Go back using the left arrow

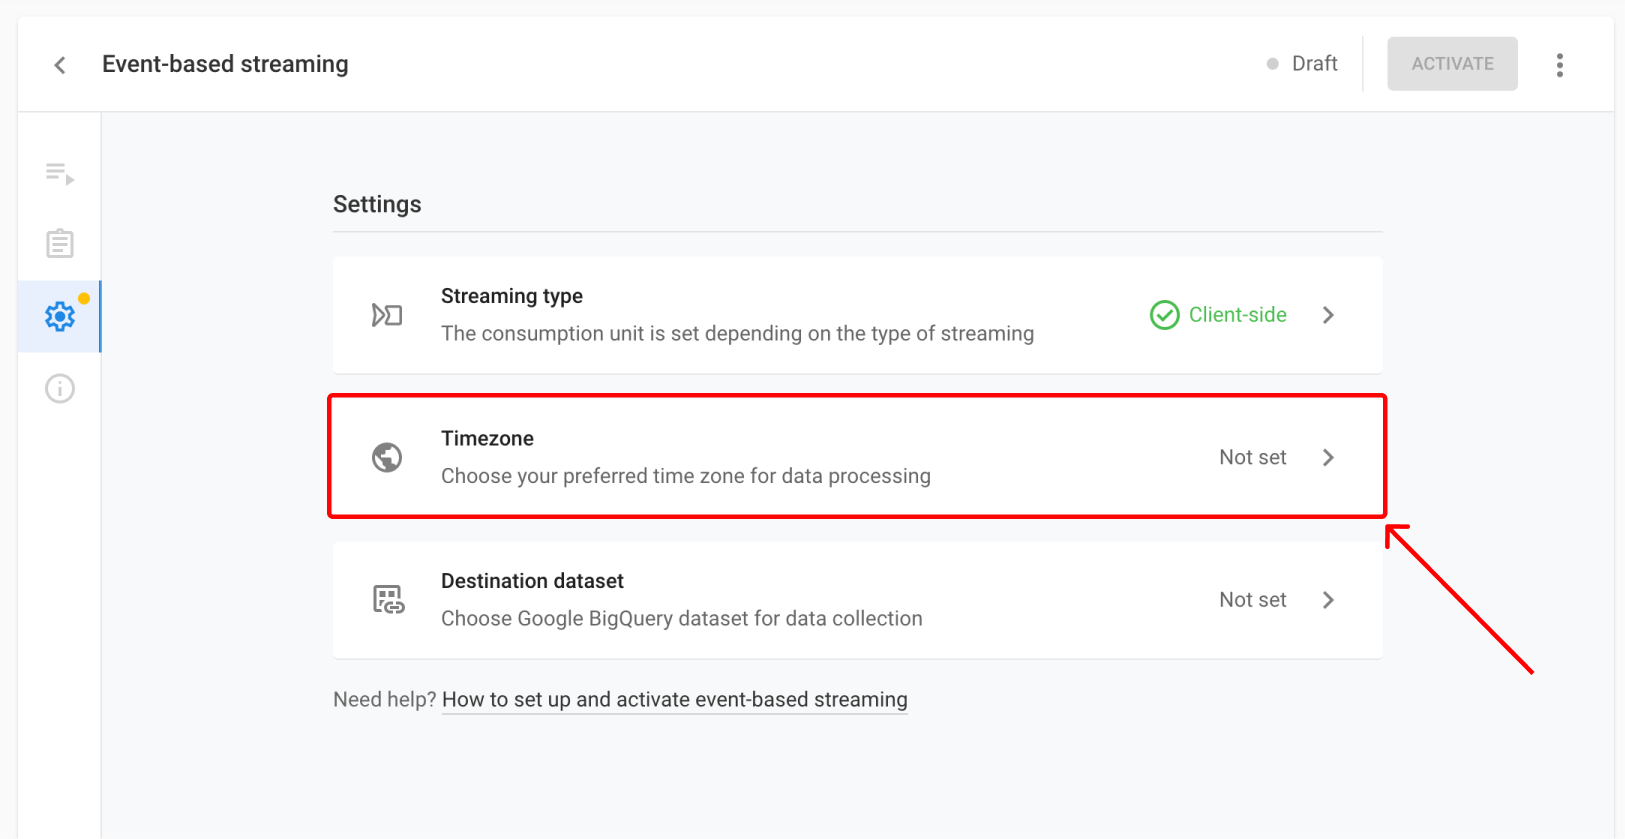point(60,65)
